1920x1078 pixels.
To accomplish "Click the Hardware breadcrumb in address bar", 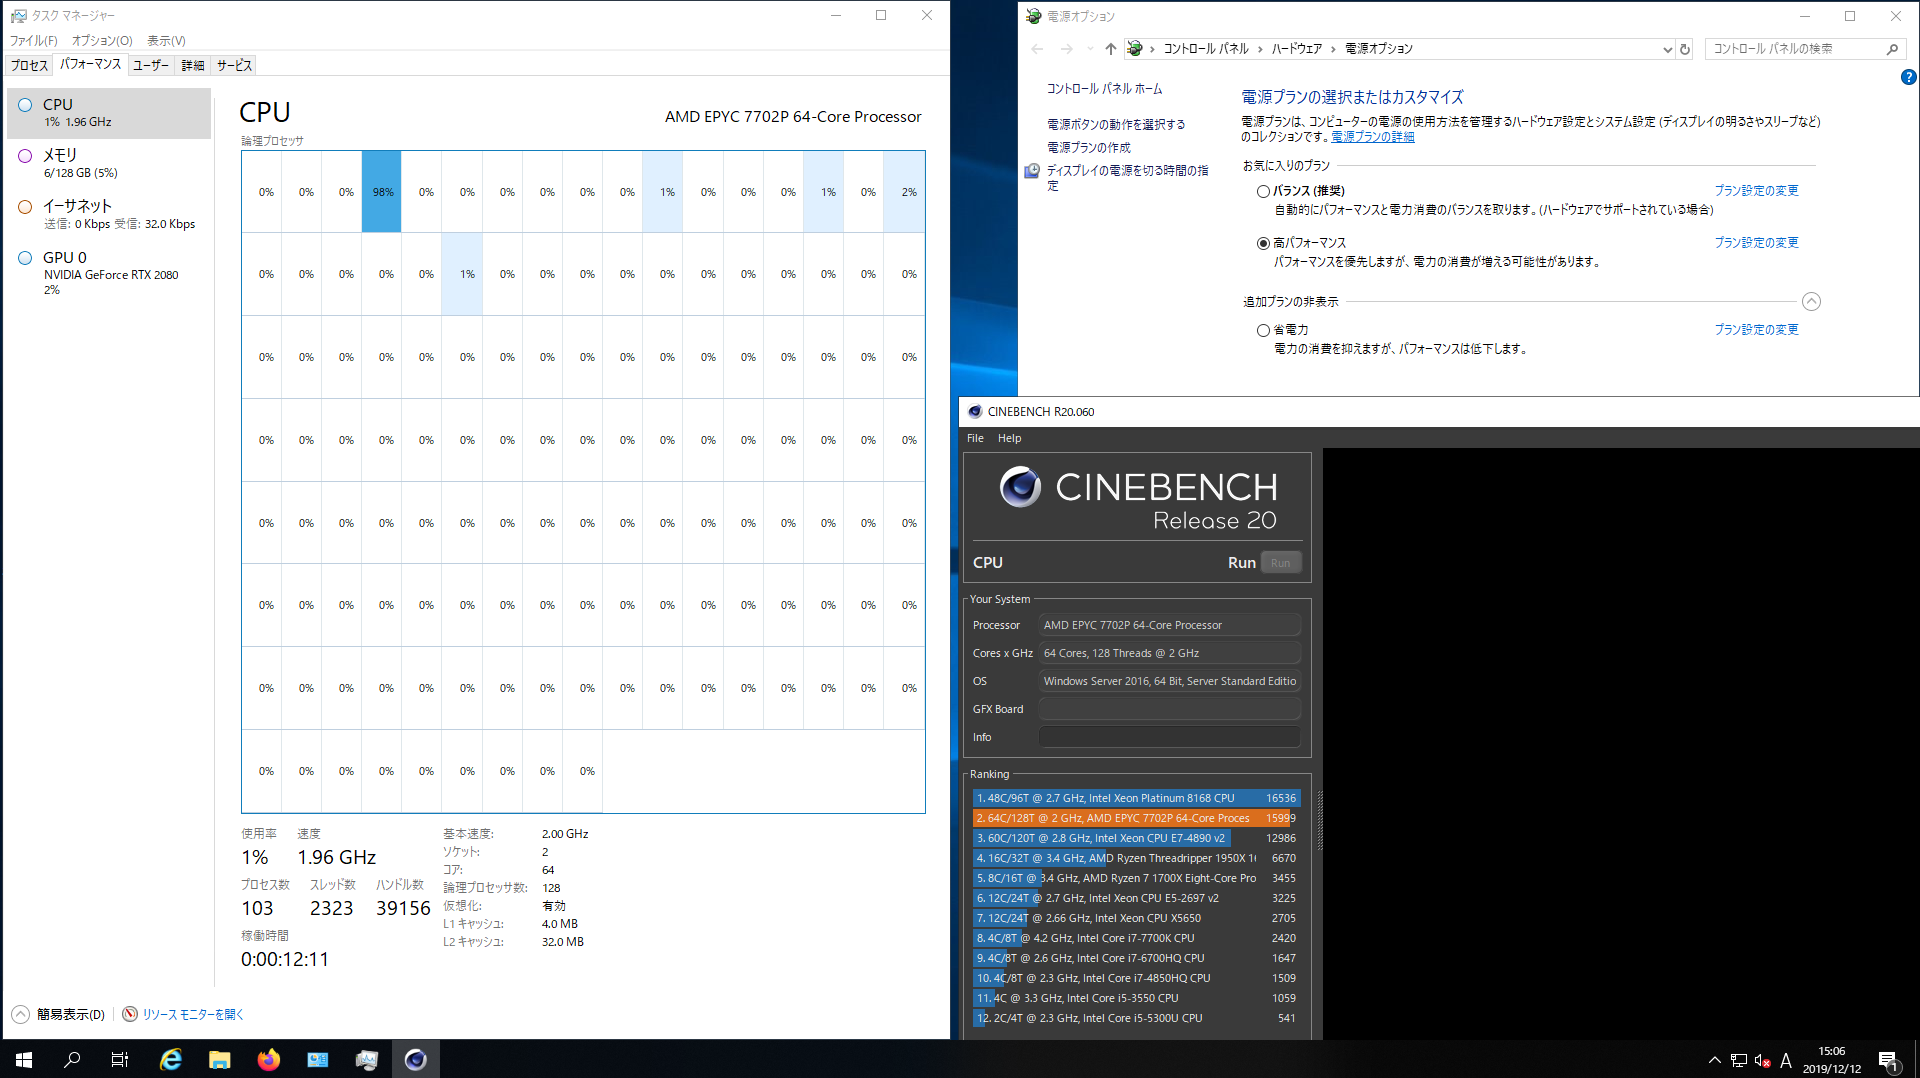I will pos(1296,49).
